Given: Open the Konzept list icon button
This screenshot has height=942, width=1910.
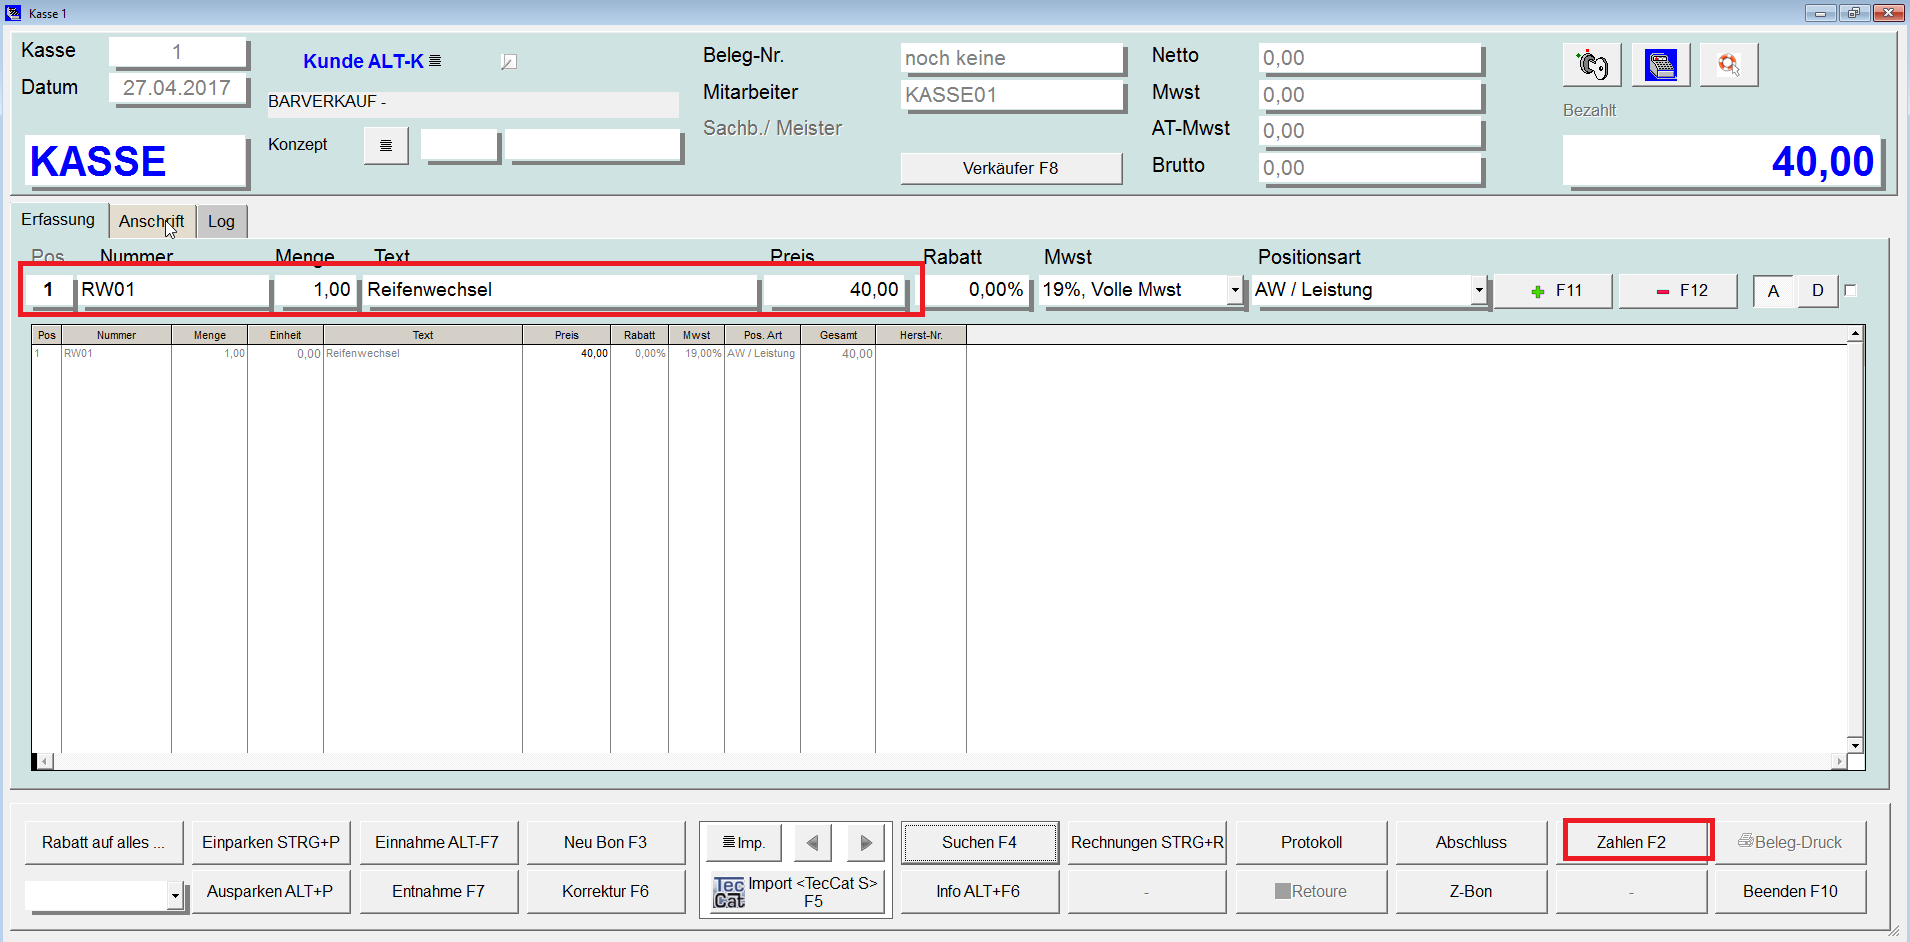Looking at the screenshot, I should [386, 146].
